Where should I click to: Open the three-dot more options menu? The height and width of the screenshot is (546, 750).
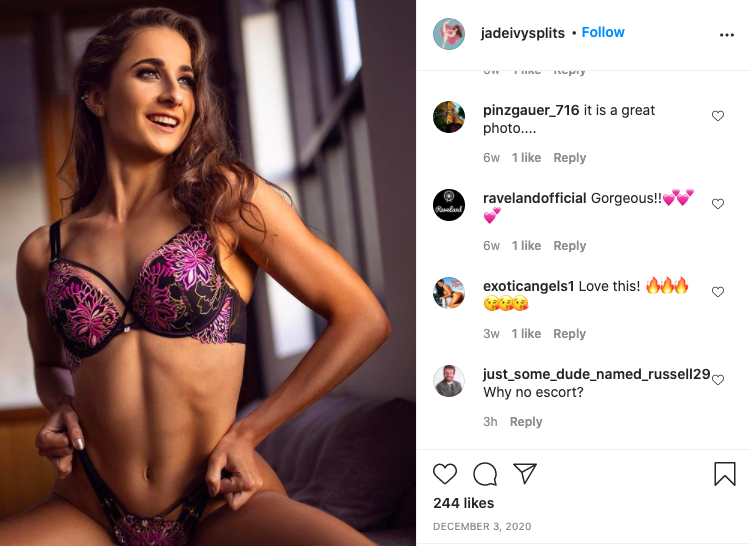click(727, 35)
